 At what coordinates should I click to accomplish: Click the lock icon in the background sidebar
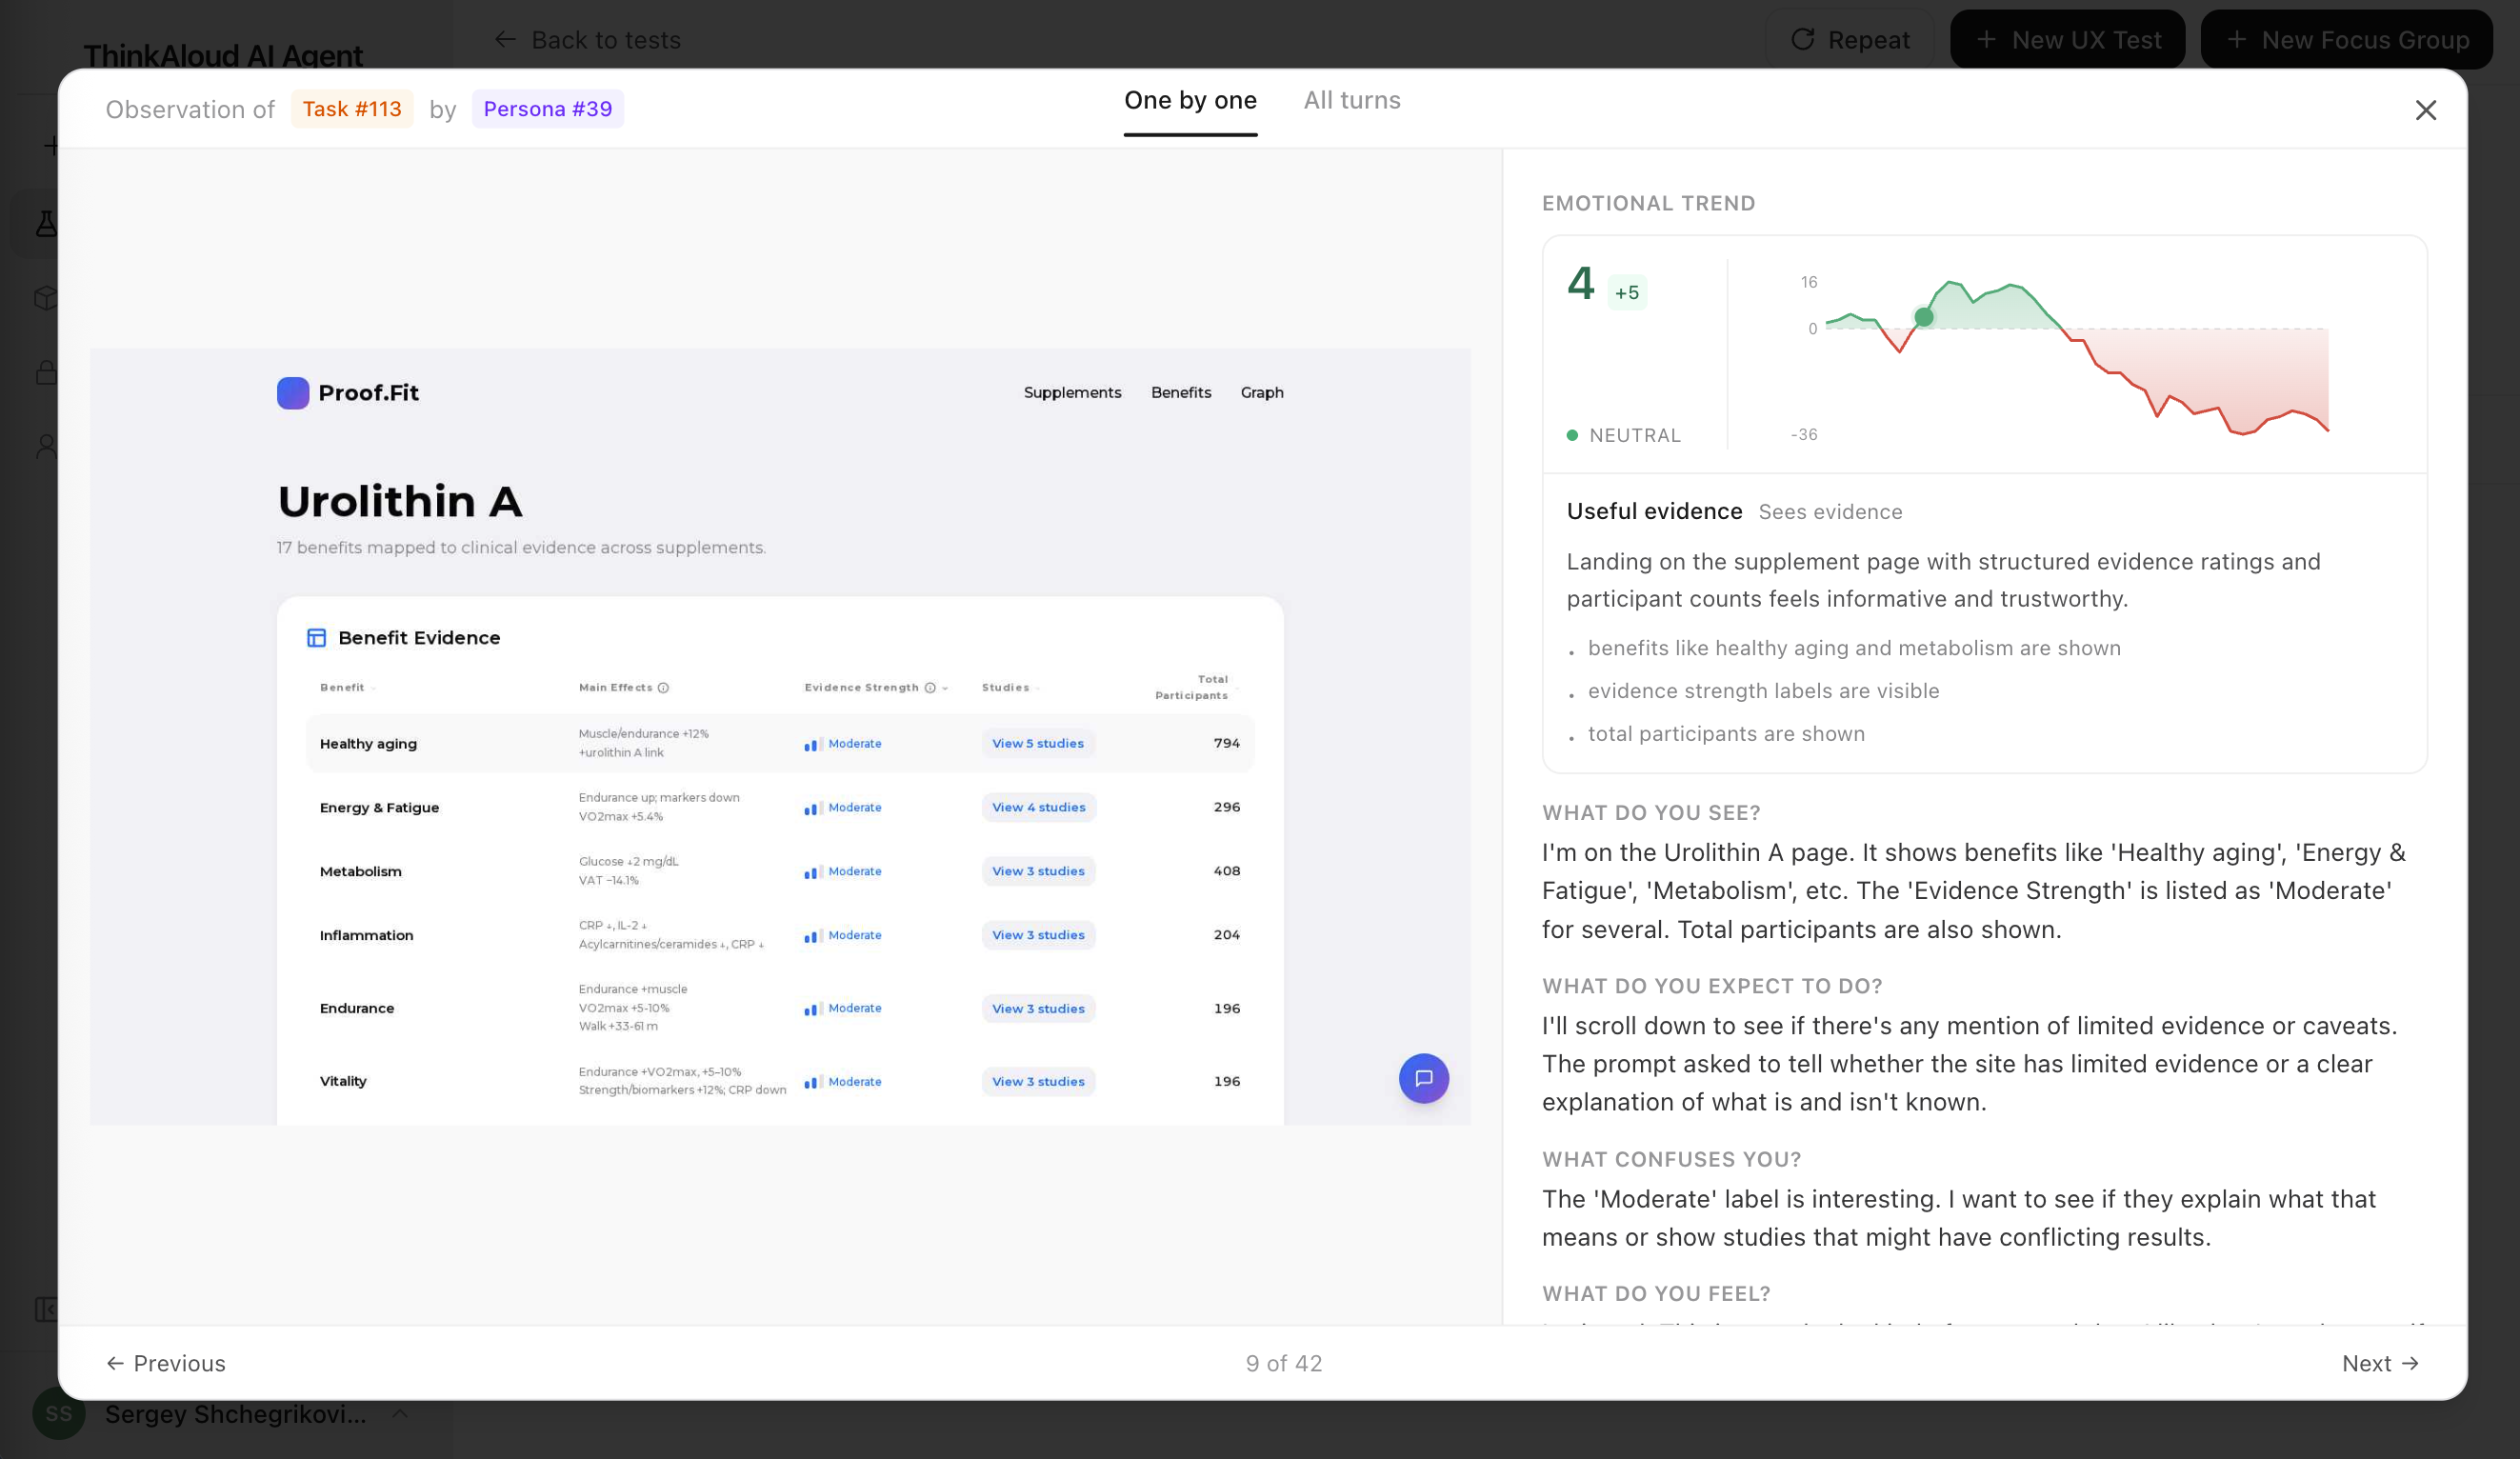[46, 372]
